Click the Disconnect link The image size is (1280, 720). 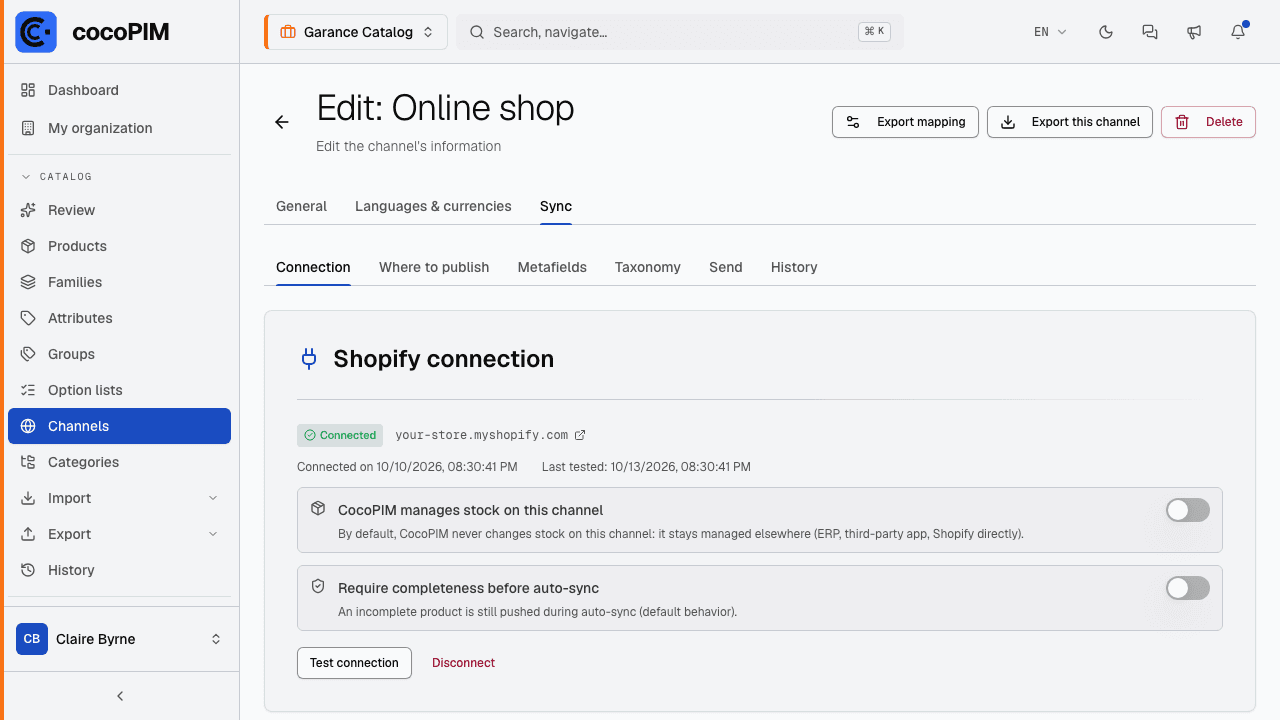coord(463,663)
